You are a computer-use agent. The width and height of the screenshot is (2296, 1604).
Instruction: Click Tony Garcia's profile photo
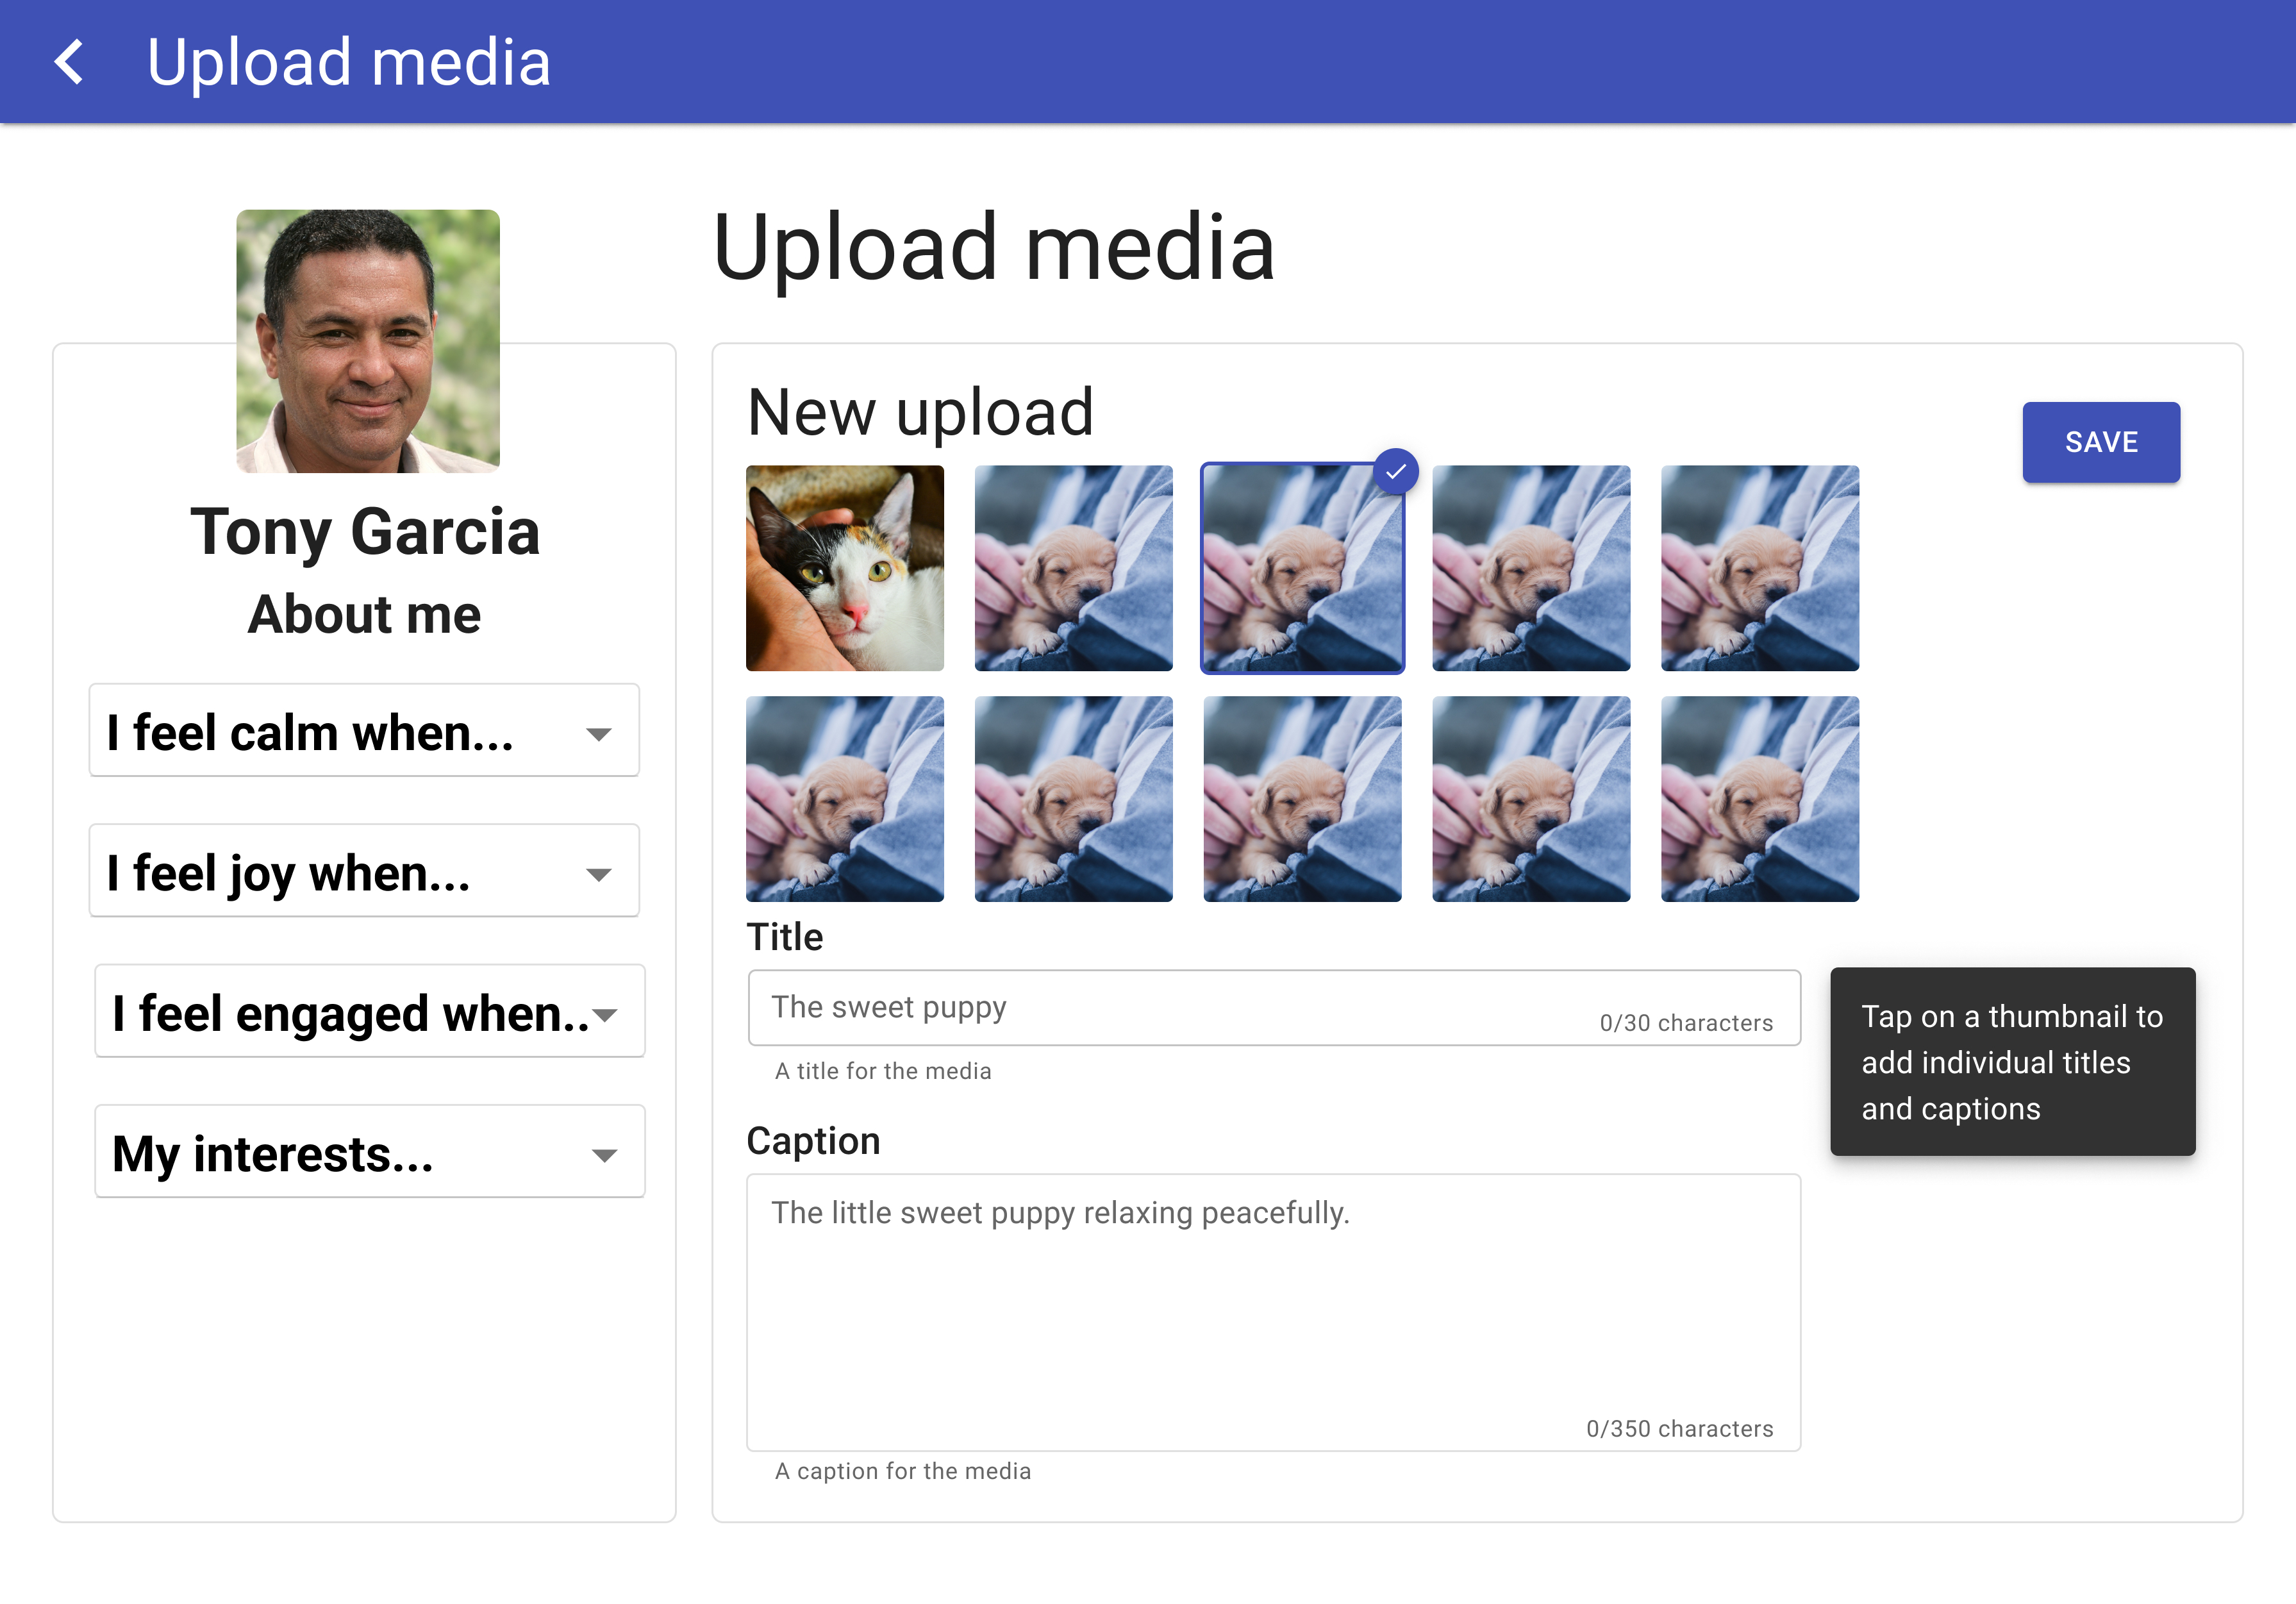[x=368, y=341]
